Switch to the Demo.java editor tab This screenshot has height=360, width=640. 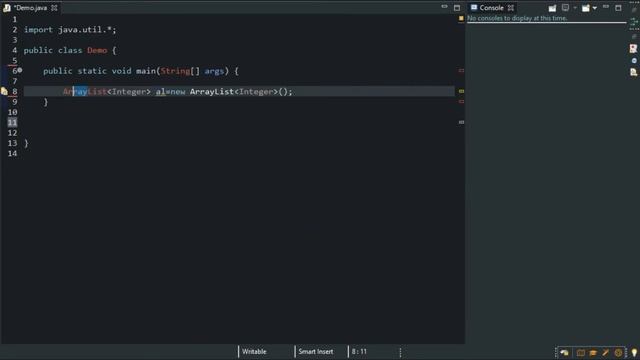point(31,8)
